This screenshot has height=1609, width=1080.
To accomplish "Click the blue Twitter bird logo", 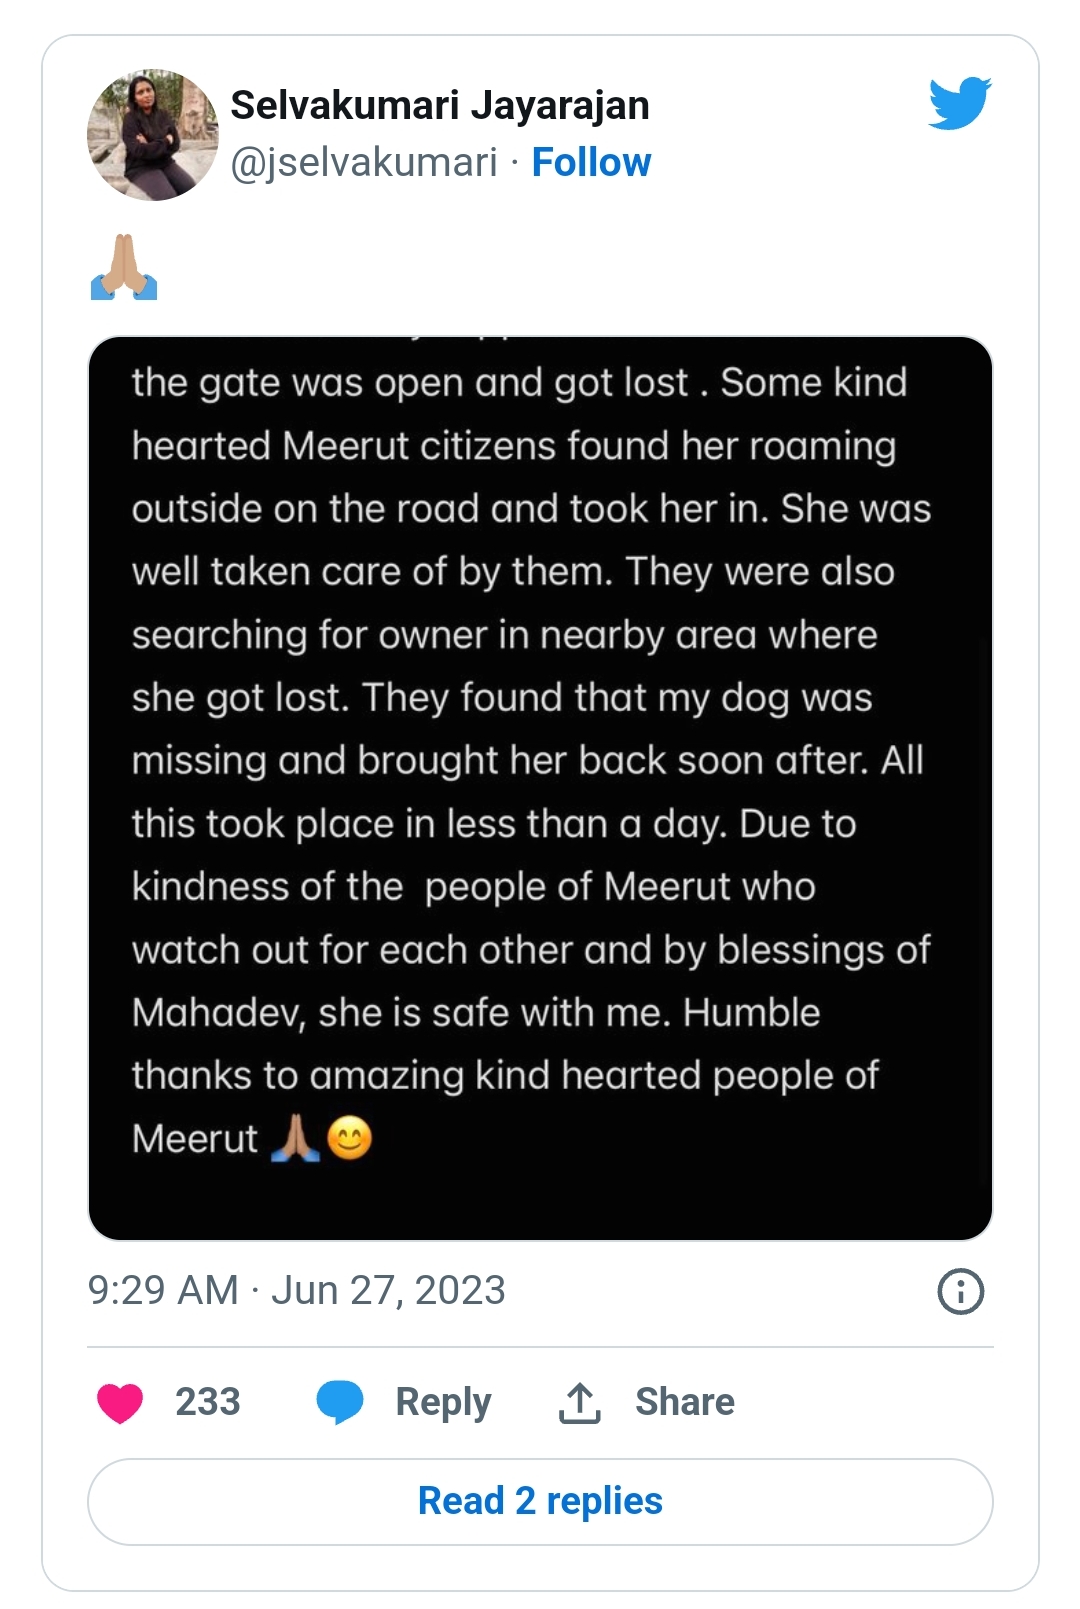I will click(959, 103).
